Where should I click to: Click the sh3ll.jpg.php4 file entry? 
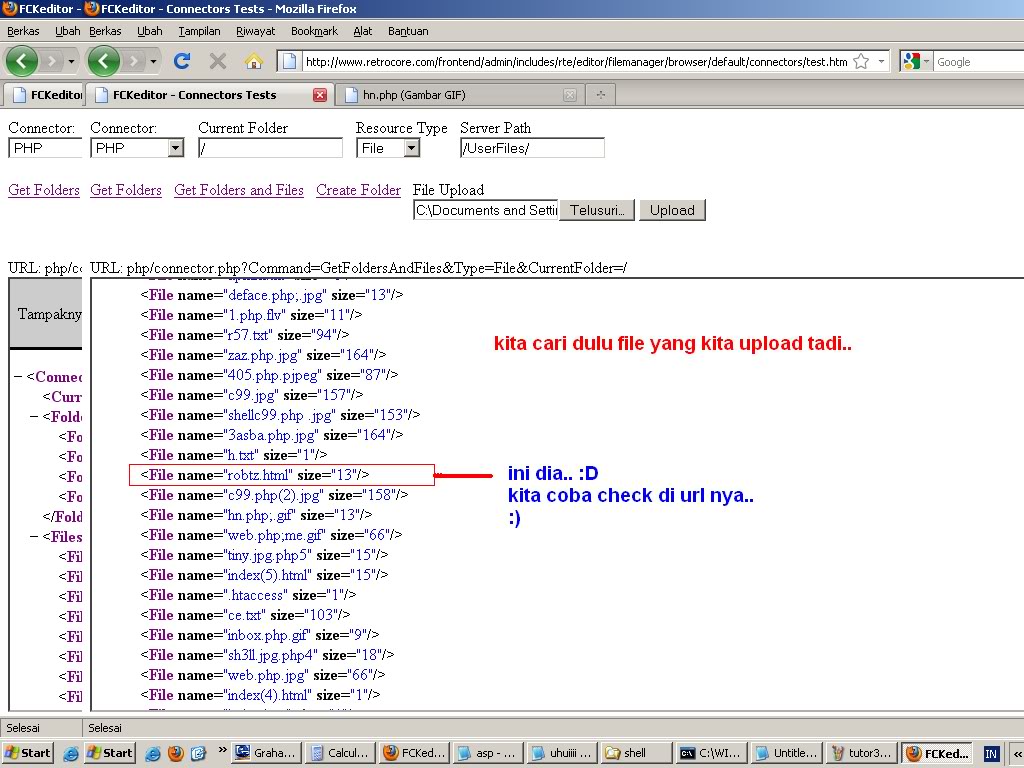click(x=267, y=654)
